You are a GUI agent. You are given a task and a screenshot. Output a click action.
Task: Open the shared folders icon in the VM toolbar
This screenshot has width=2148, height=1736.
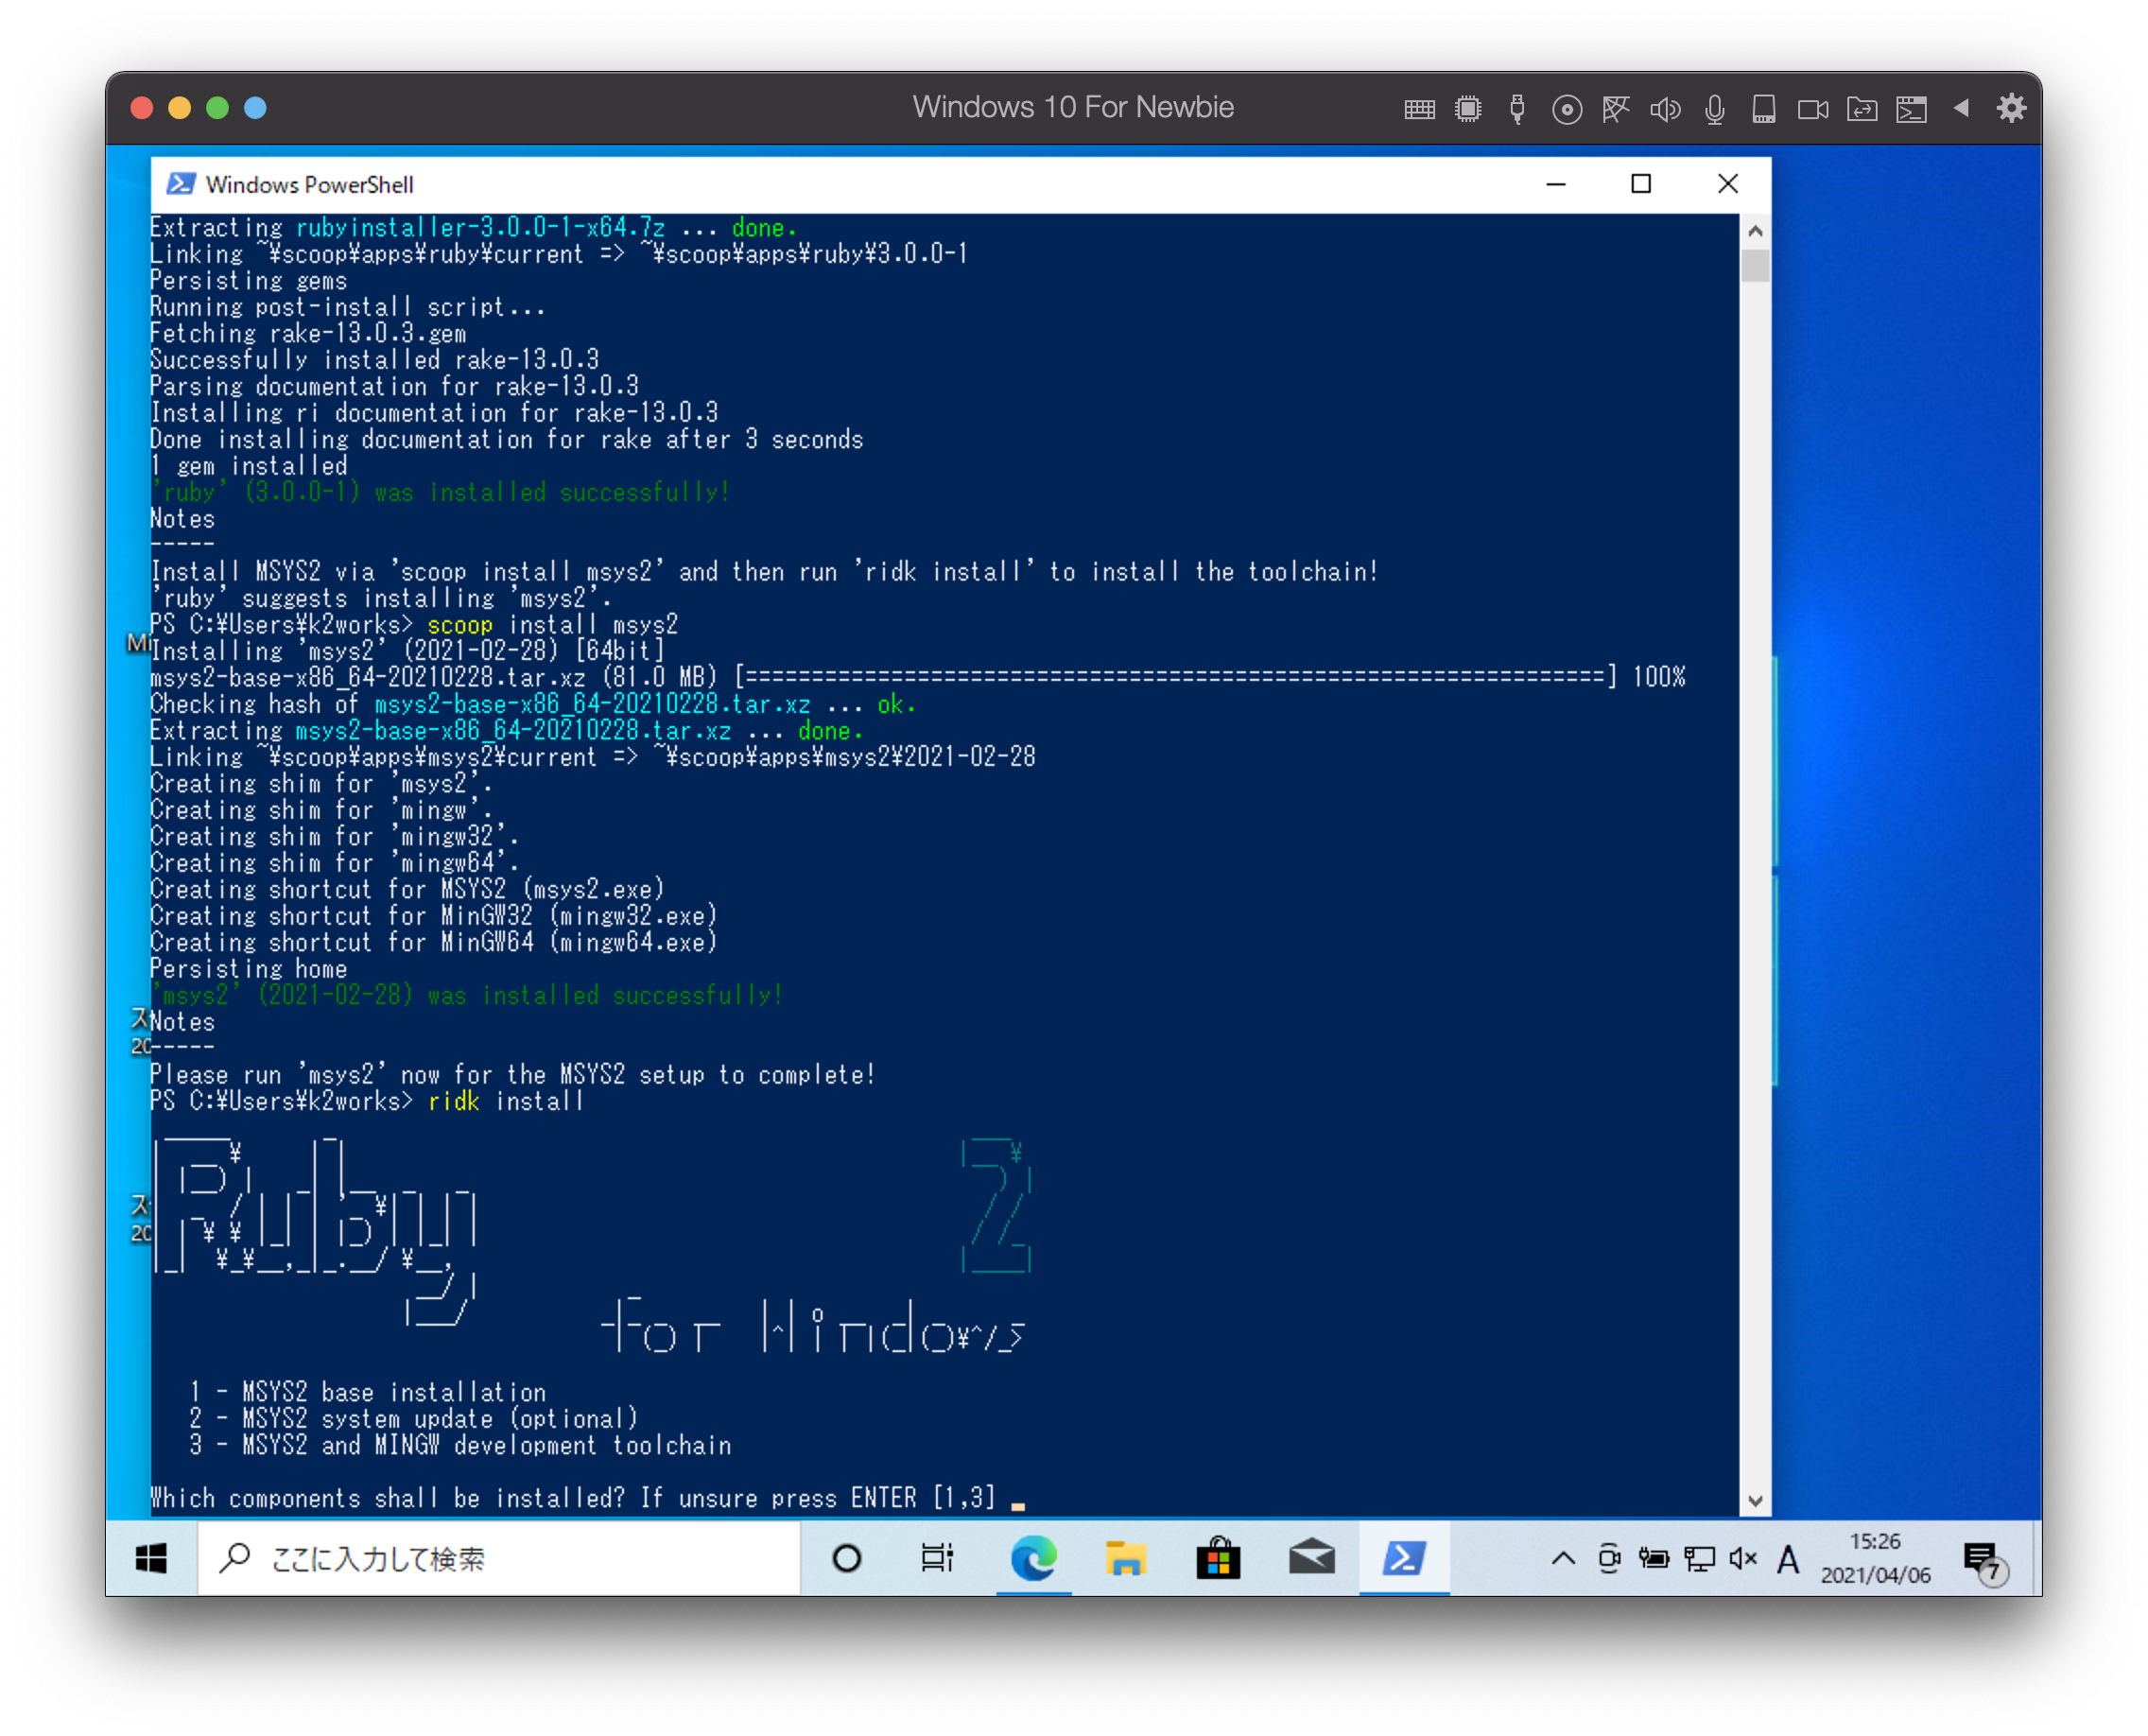[x=1863, y=109]
